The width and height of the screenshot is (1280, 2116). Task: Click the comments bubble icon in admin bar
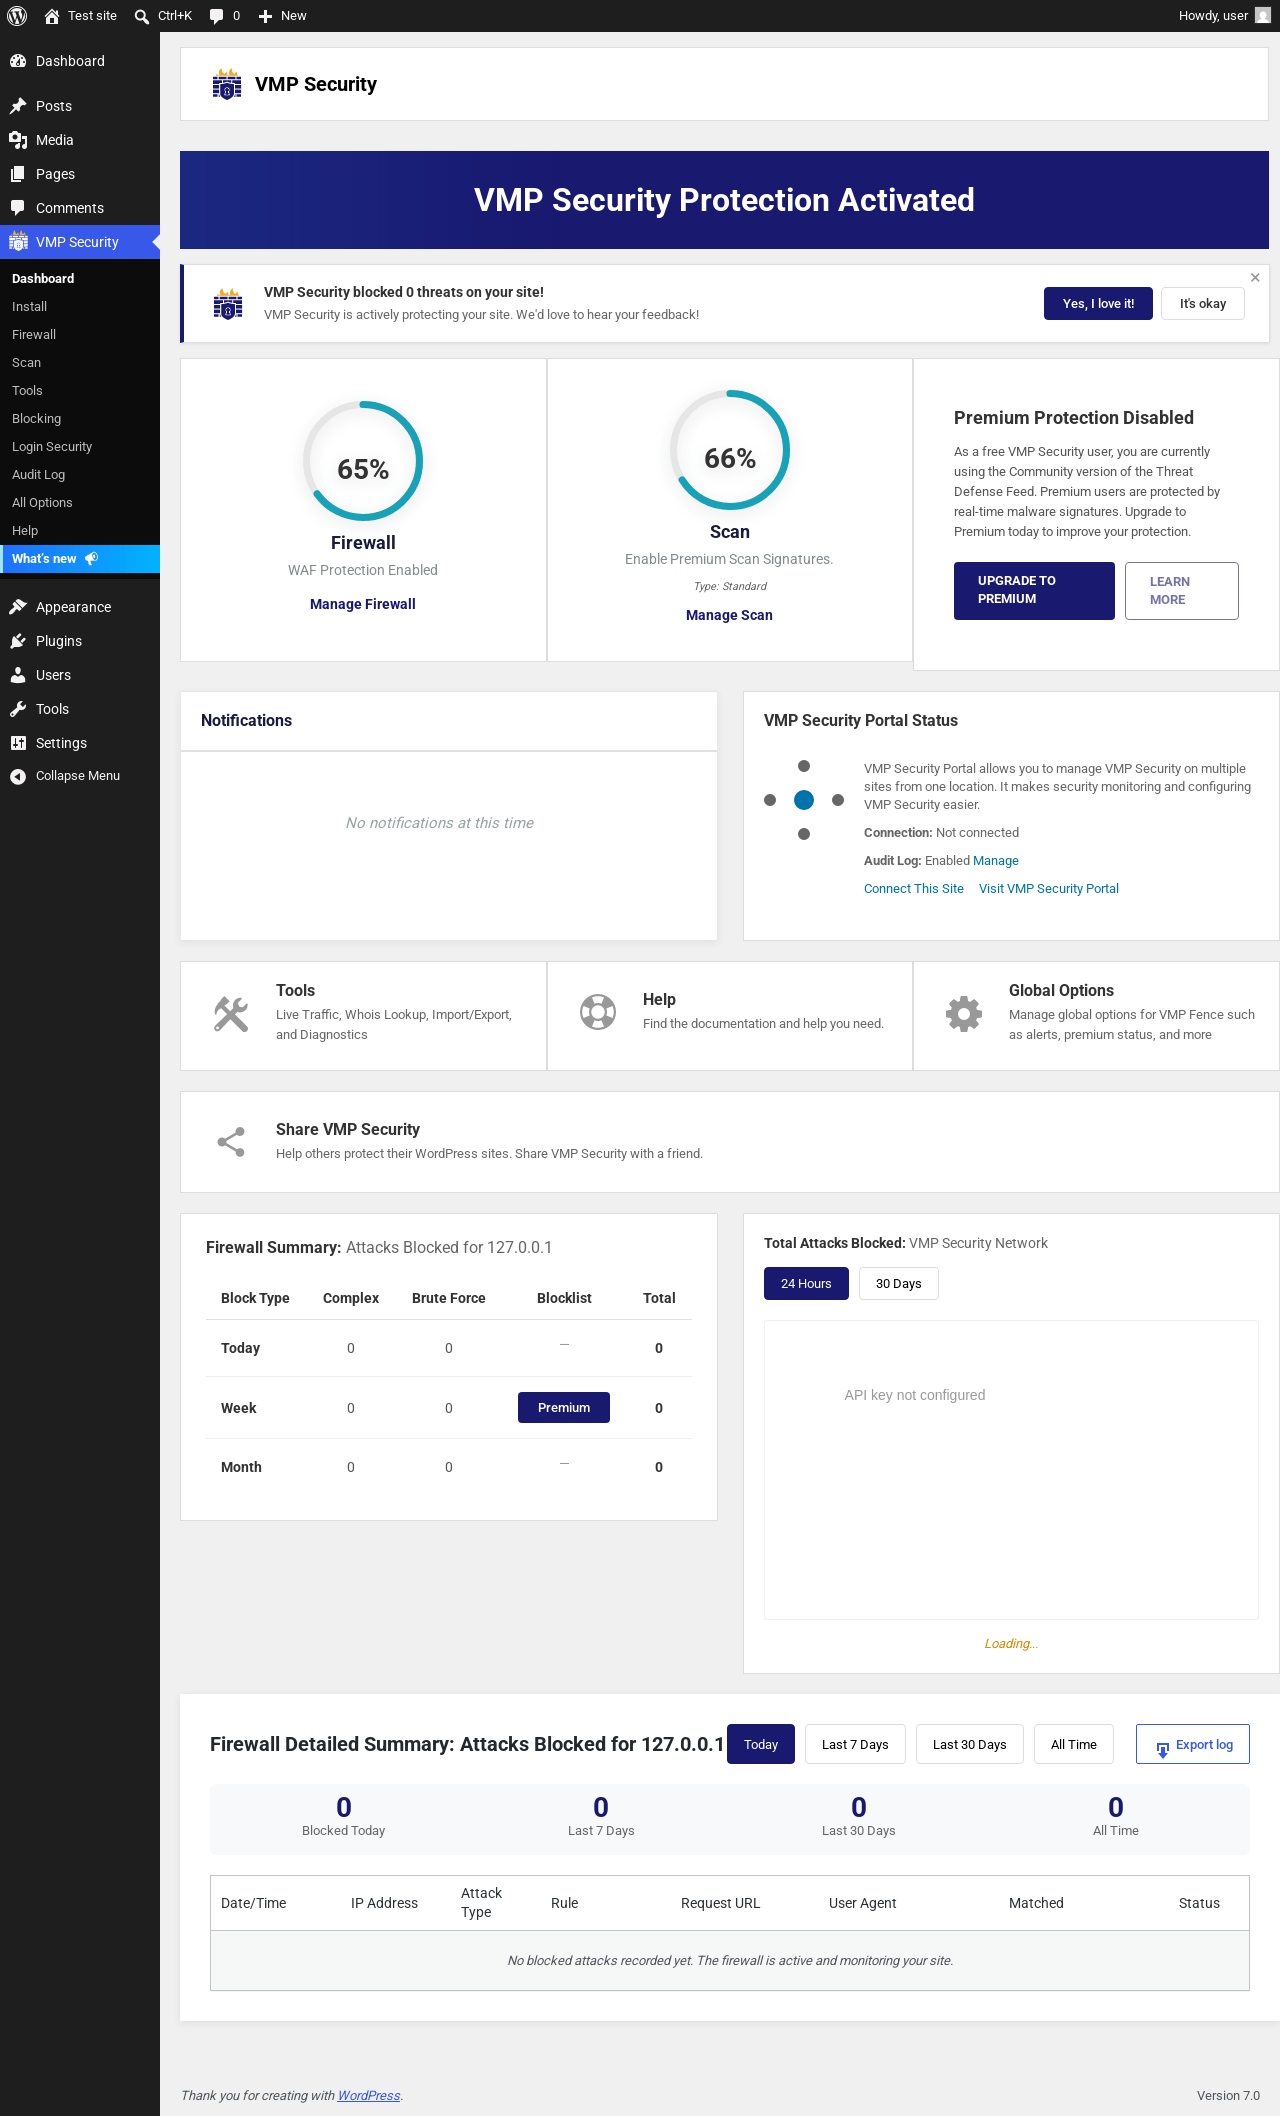[x=216, y=16]
